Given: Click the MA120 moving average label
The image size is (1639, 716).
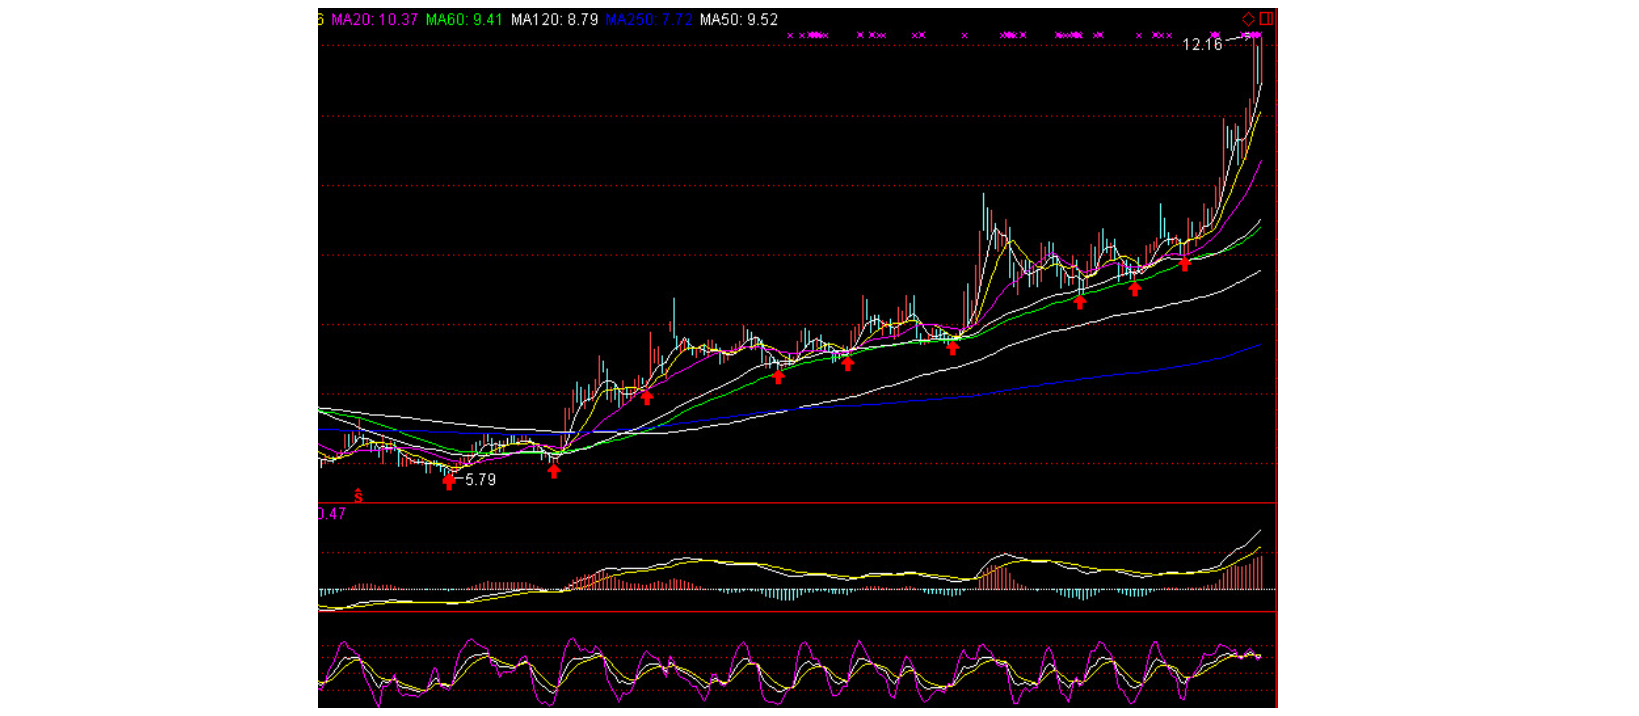Looking at the screenshot, I should (554, 20).
